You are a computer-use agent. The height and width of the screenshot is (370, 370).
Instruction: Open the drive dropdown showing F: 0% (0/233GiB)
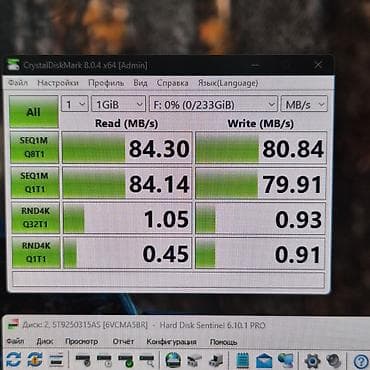213,105
